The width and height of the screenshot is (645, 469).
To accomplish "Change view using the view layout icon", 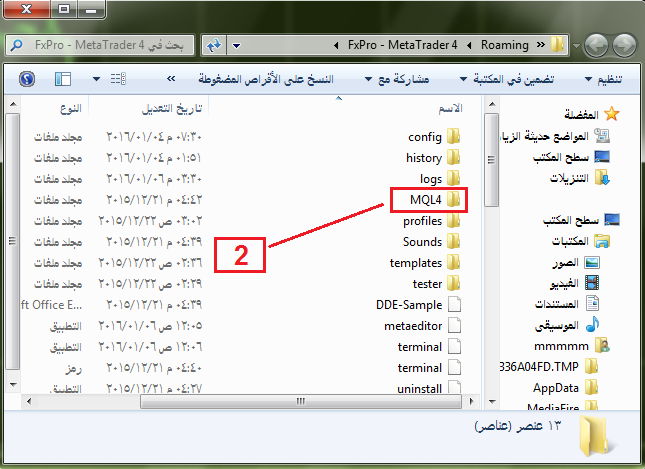I will tap(118, 79).
